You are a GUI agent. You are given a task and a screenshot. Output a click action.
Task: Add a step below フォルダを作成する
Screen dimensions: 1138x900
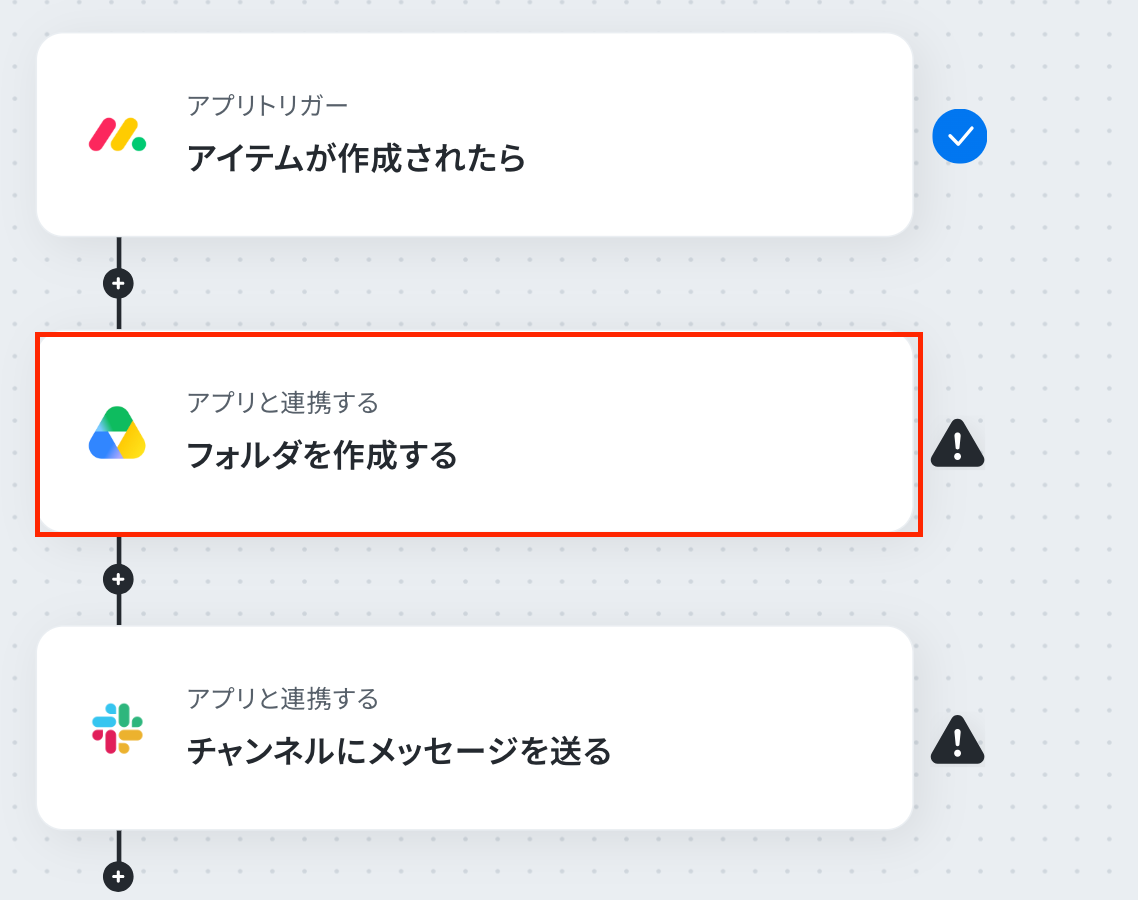click(x=118, y=579)
